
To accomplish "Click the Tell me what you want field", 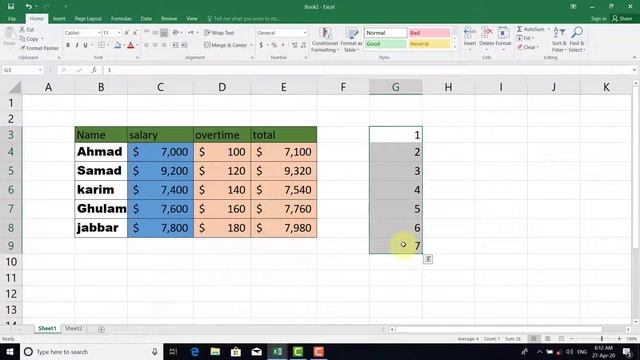I will tap(244, 19).
